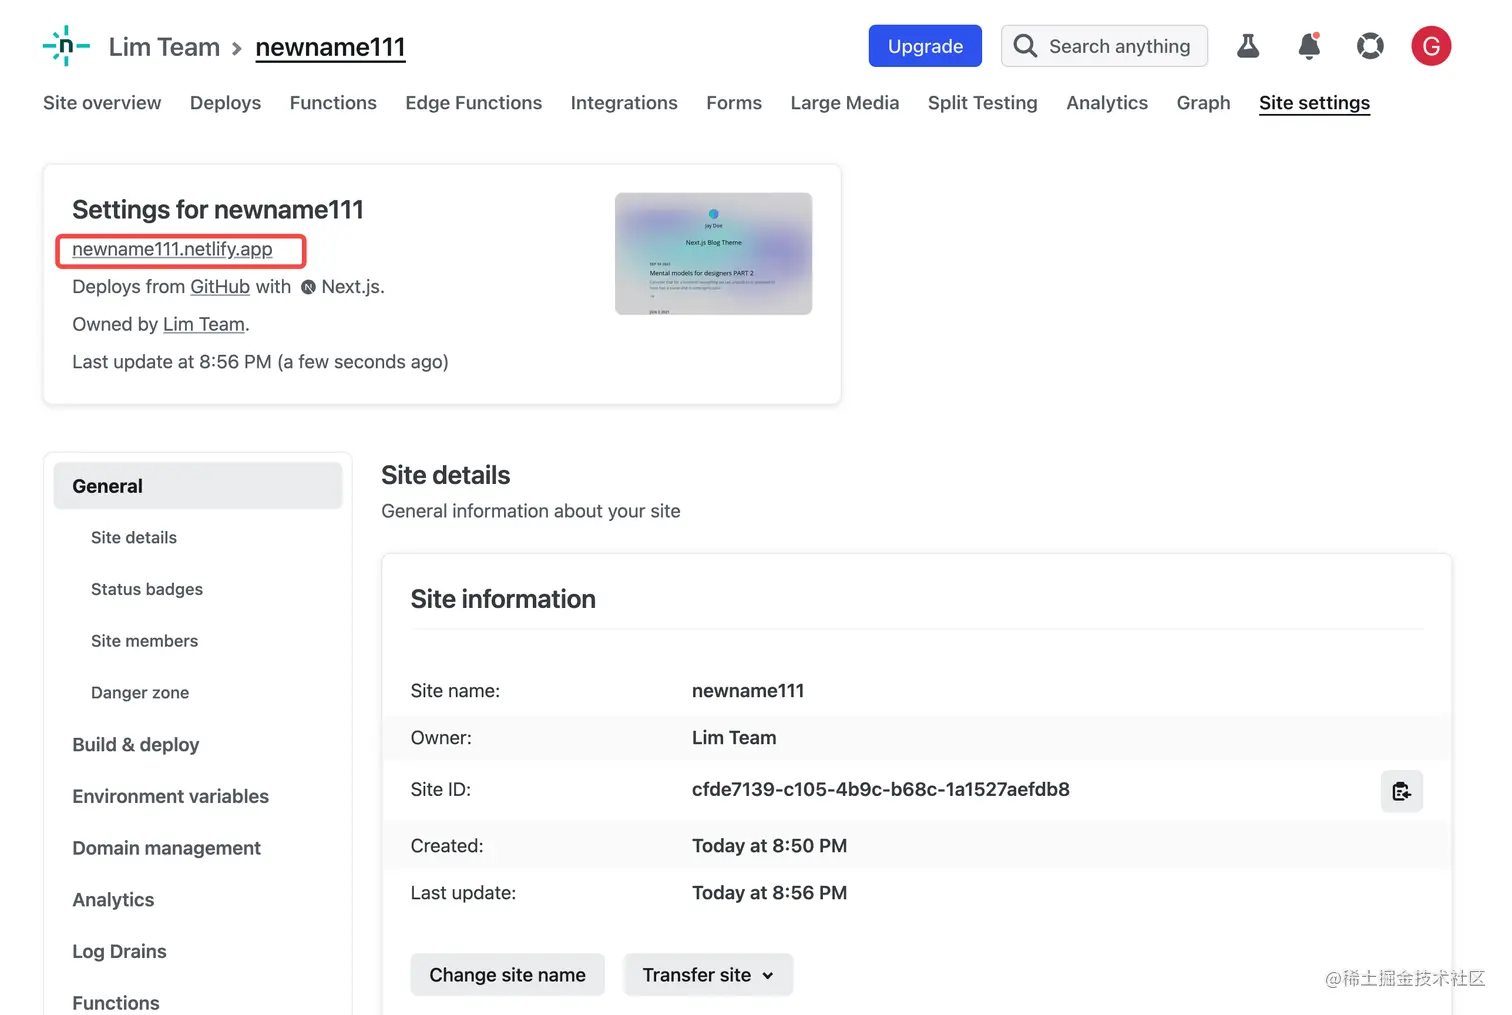Click Change site name button
This screenshot has height=1015, width=1512.
pyautogui.click(x=507, y=975)
